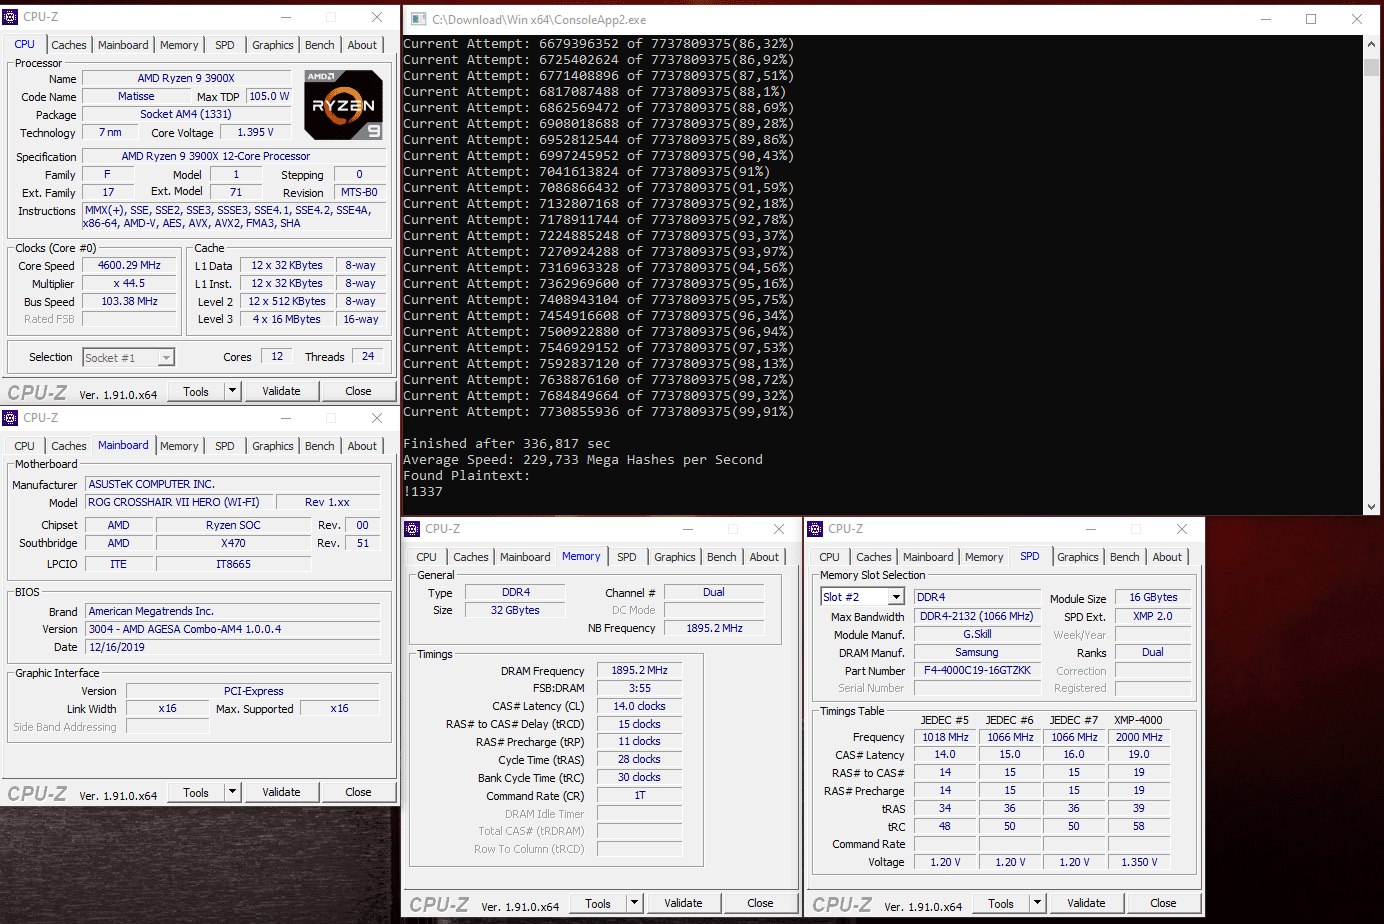
Task: Switch to the Memory tab in the SPD window
Action: pos(984,557)
